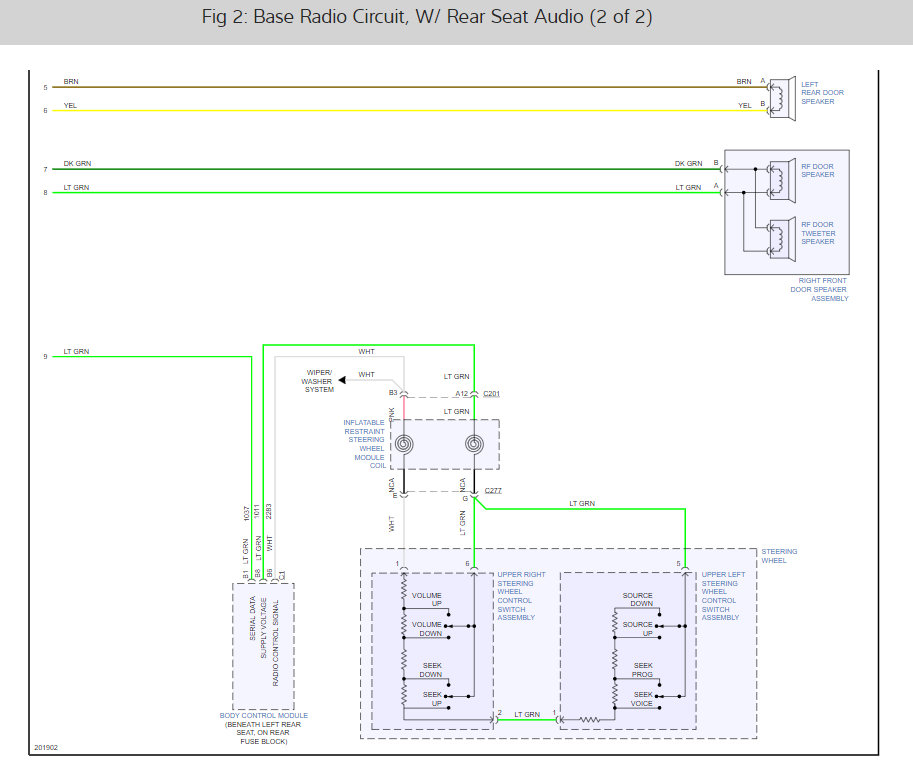
Task: Click the 'RF DOOR TWEETER SPEAKER' label
Action: pyautogui.click(x=818, y=233)
